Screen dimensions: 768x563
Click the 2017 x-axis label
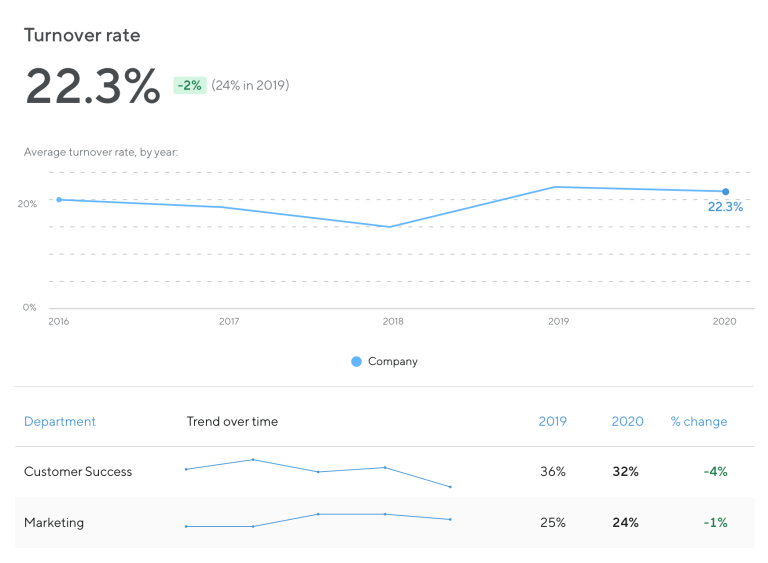[229, 321]
